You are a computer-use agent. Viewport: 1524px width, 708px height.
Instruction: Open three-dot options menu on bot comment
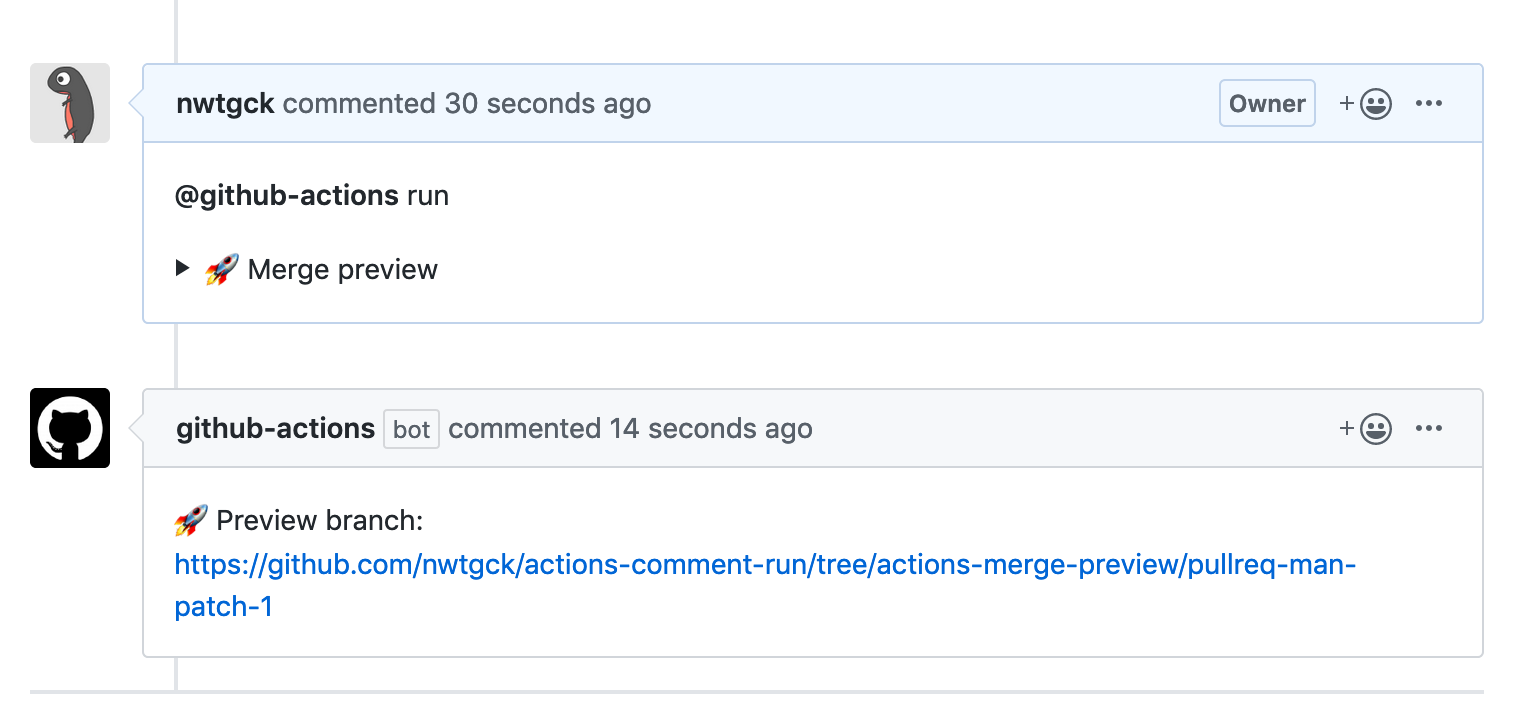coord(1429,429)
